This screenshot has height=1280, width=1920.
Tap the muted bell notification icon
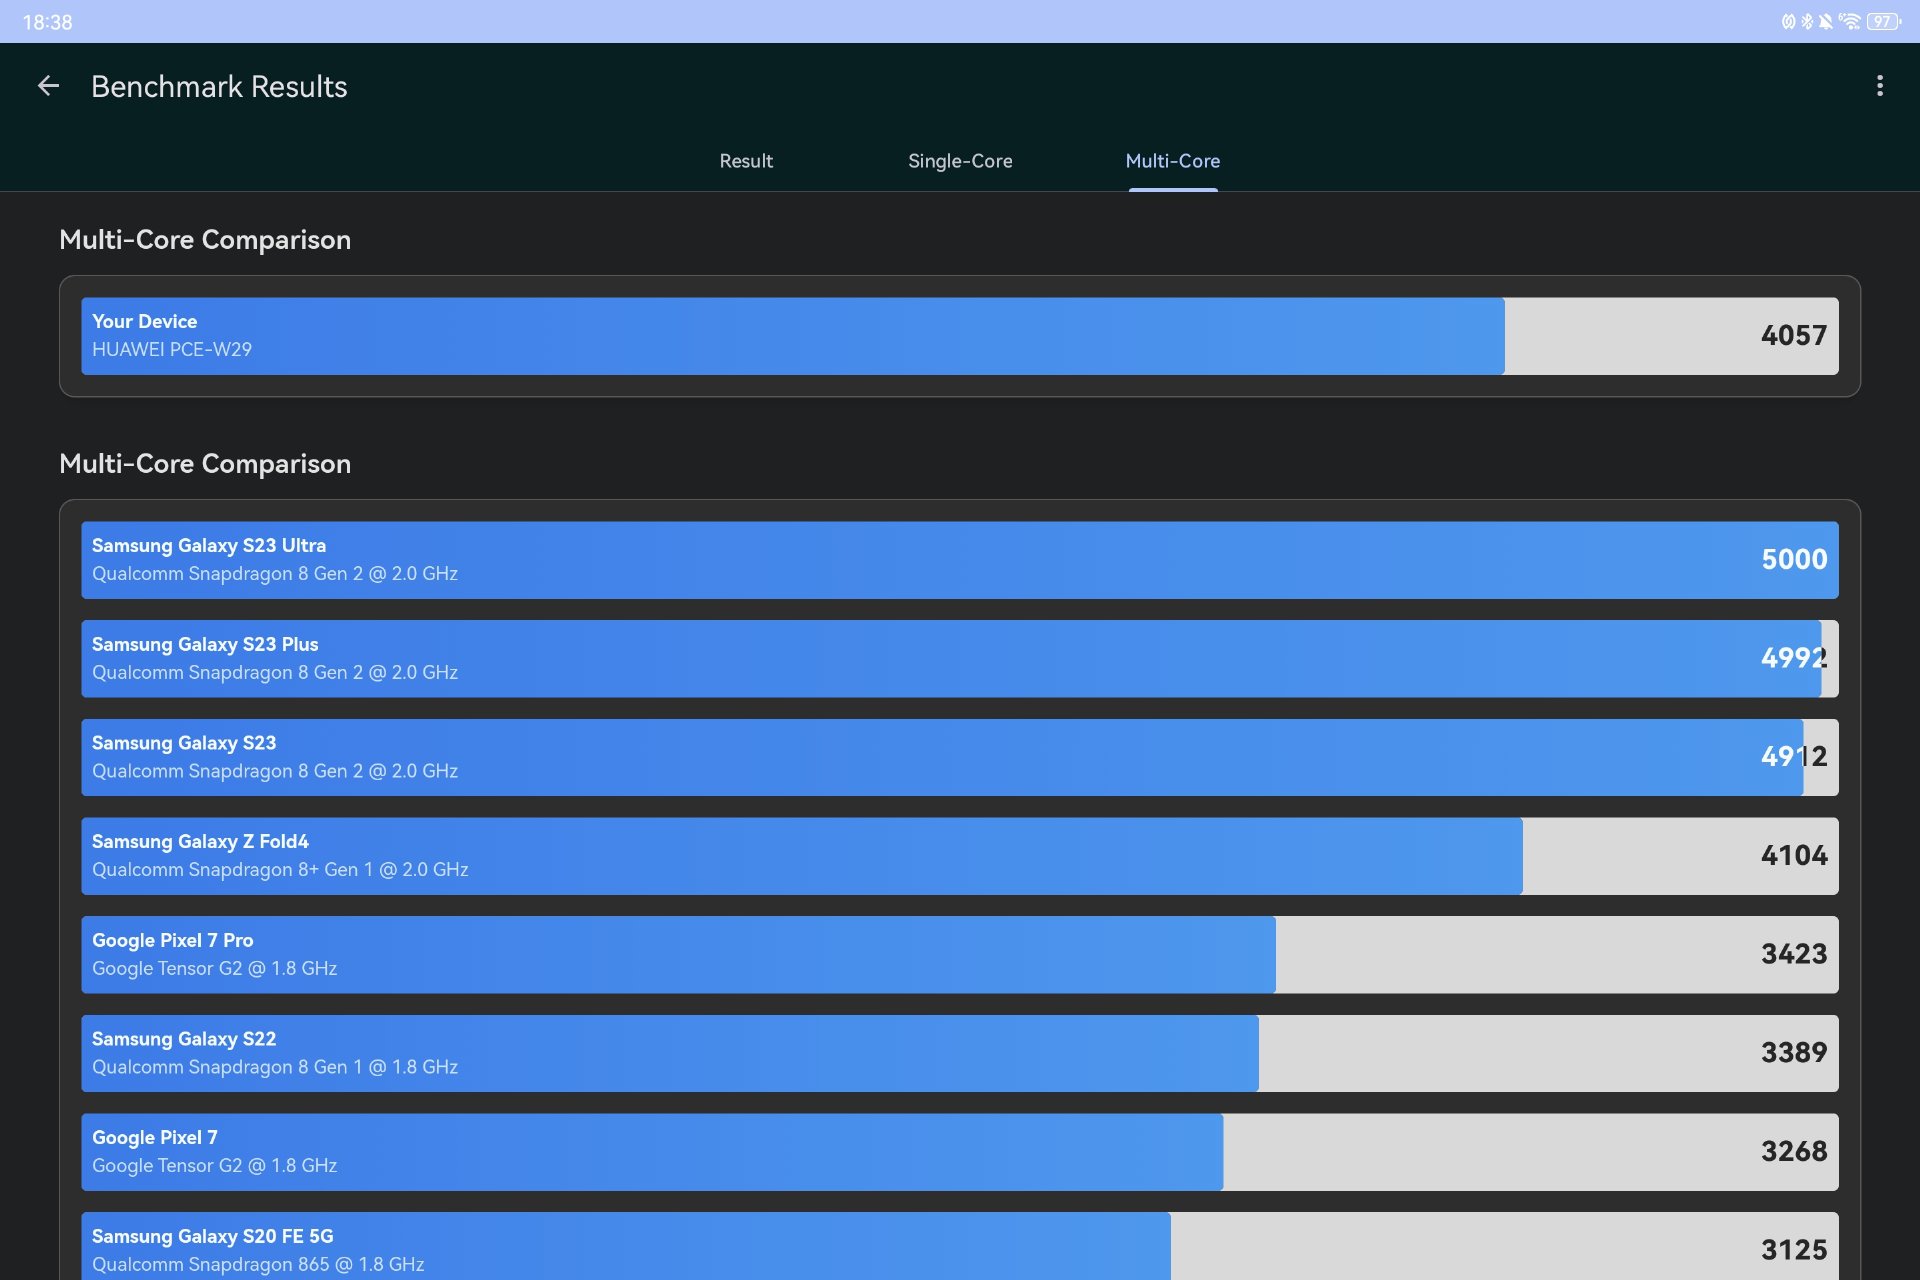click(1826, 21)
